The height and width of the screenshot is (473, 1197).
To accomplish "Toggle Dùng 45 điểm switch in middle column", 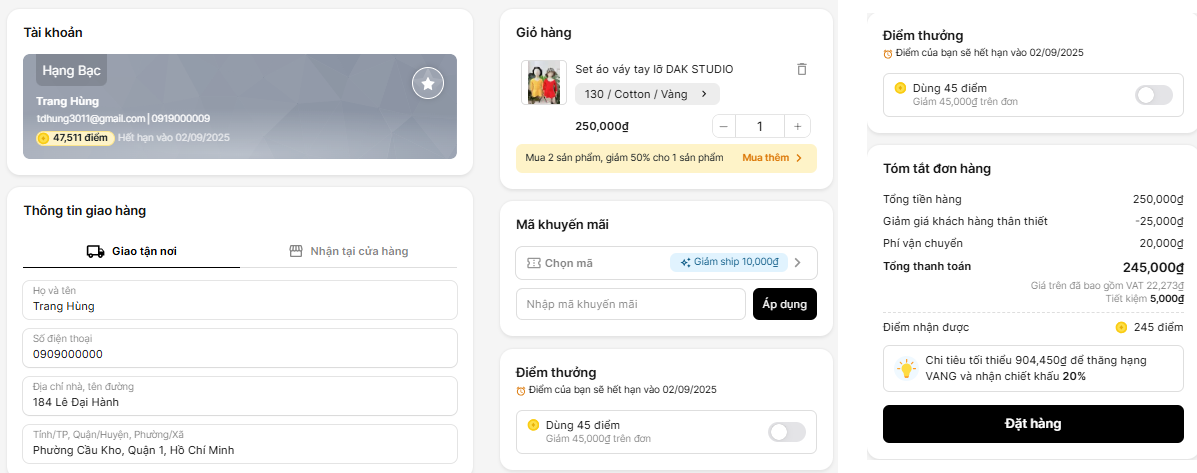I will (787, 432).
